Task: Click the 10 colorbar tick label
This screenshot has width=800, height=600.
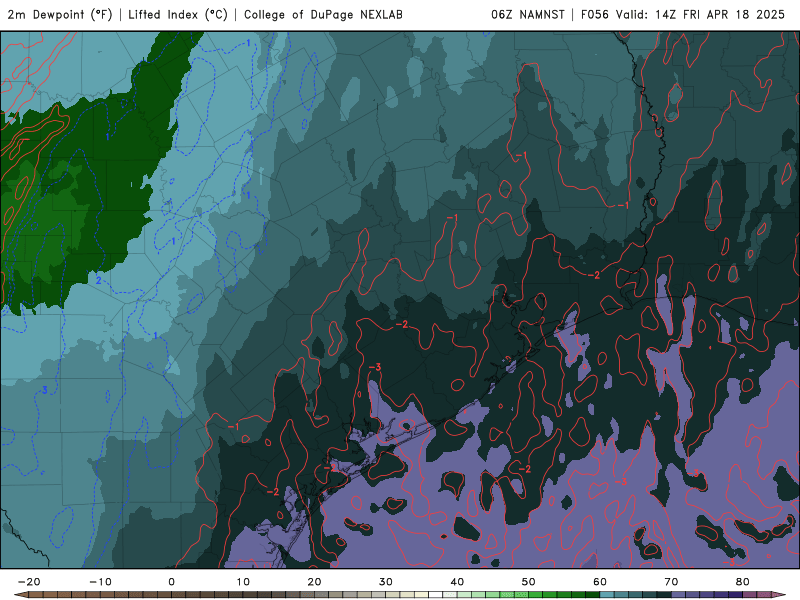Action: pyautogui.click(x=243, y=582)
